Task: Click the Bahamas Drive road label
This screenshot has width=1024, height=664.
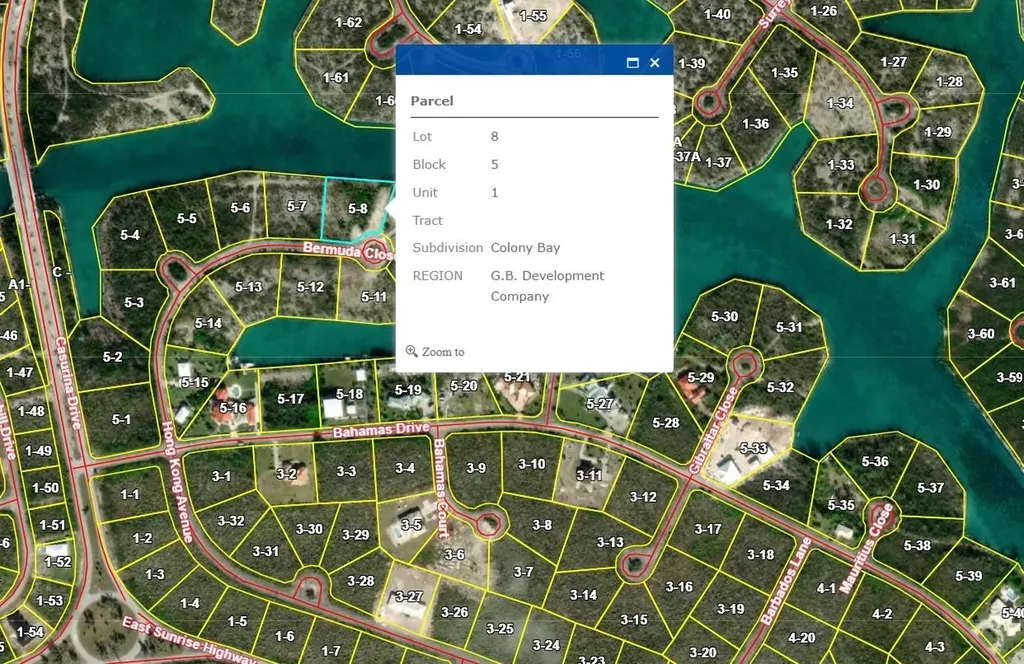Action: click(381, 430)
